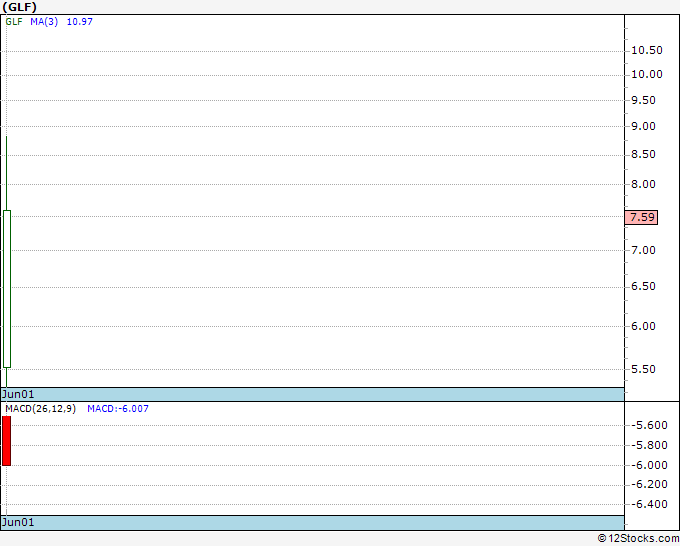Click the (GLF) chart title

(20, 7)
